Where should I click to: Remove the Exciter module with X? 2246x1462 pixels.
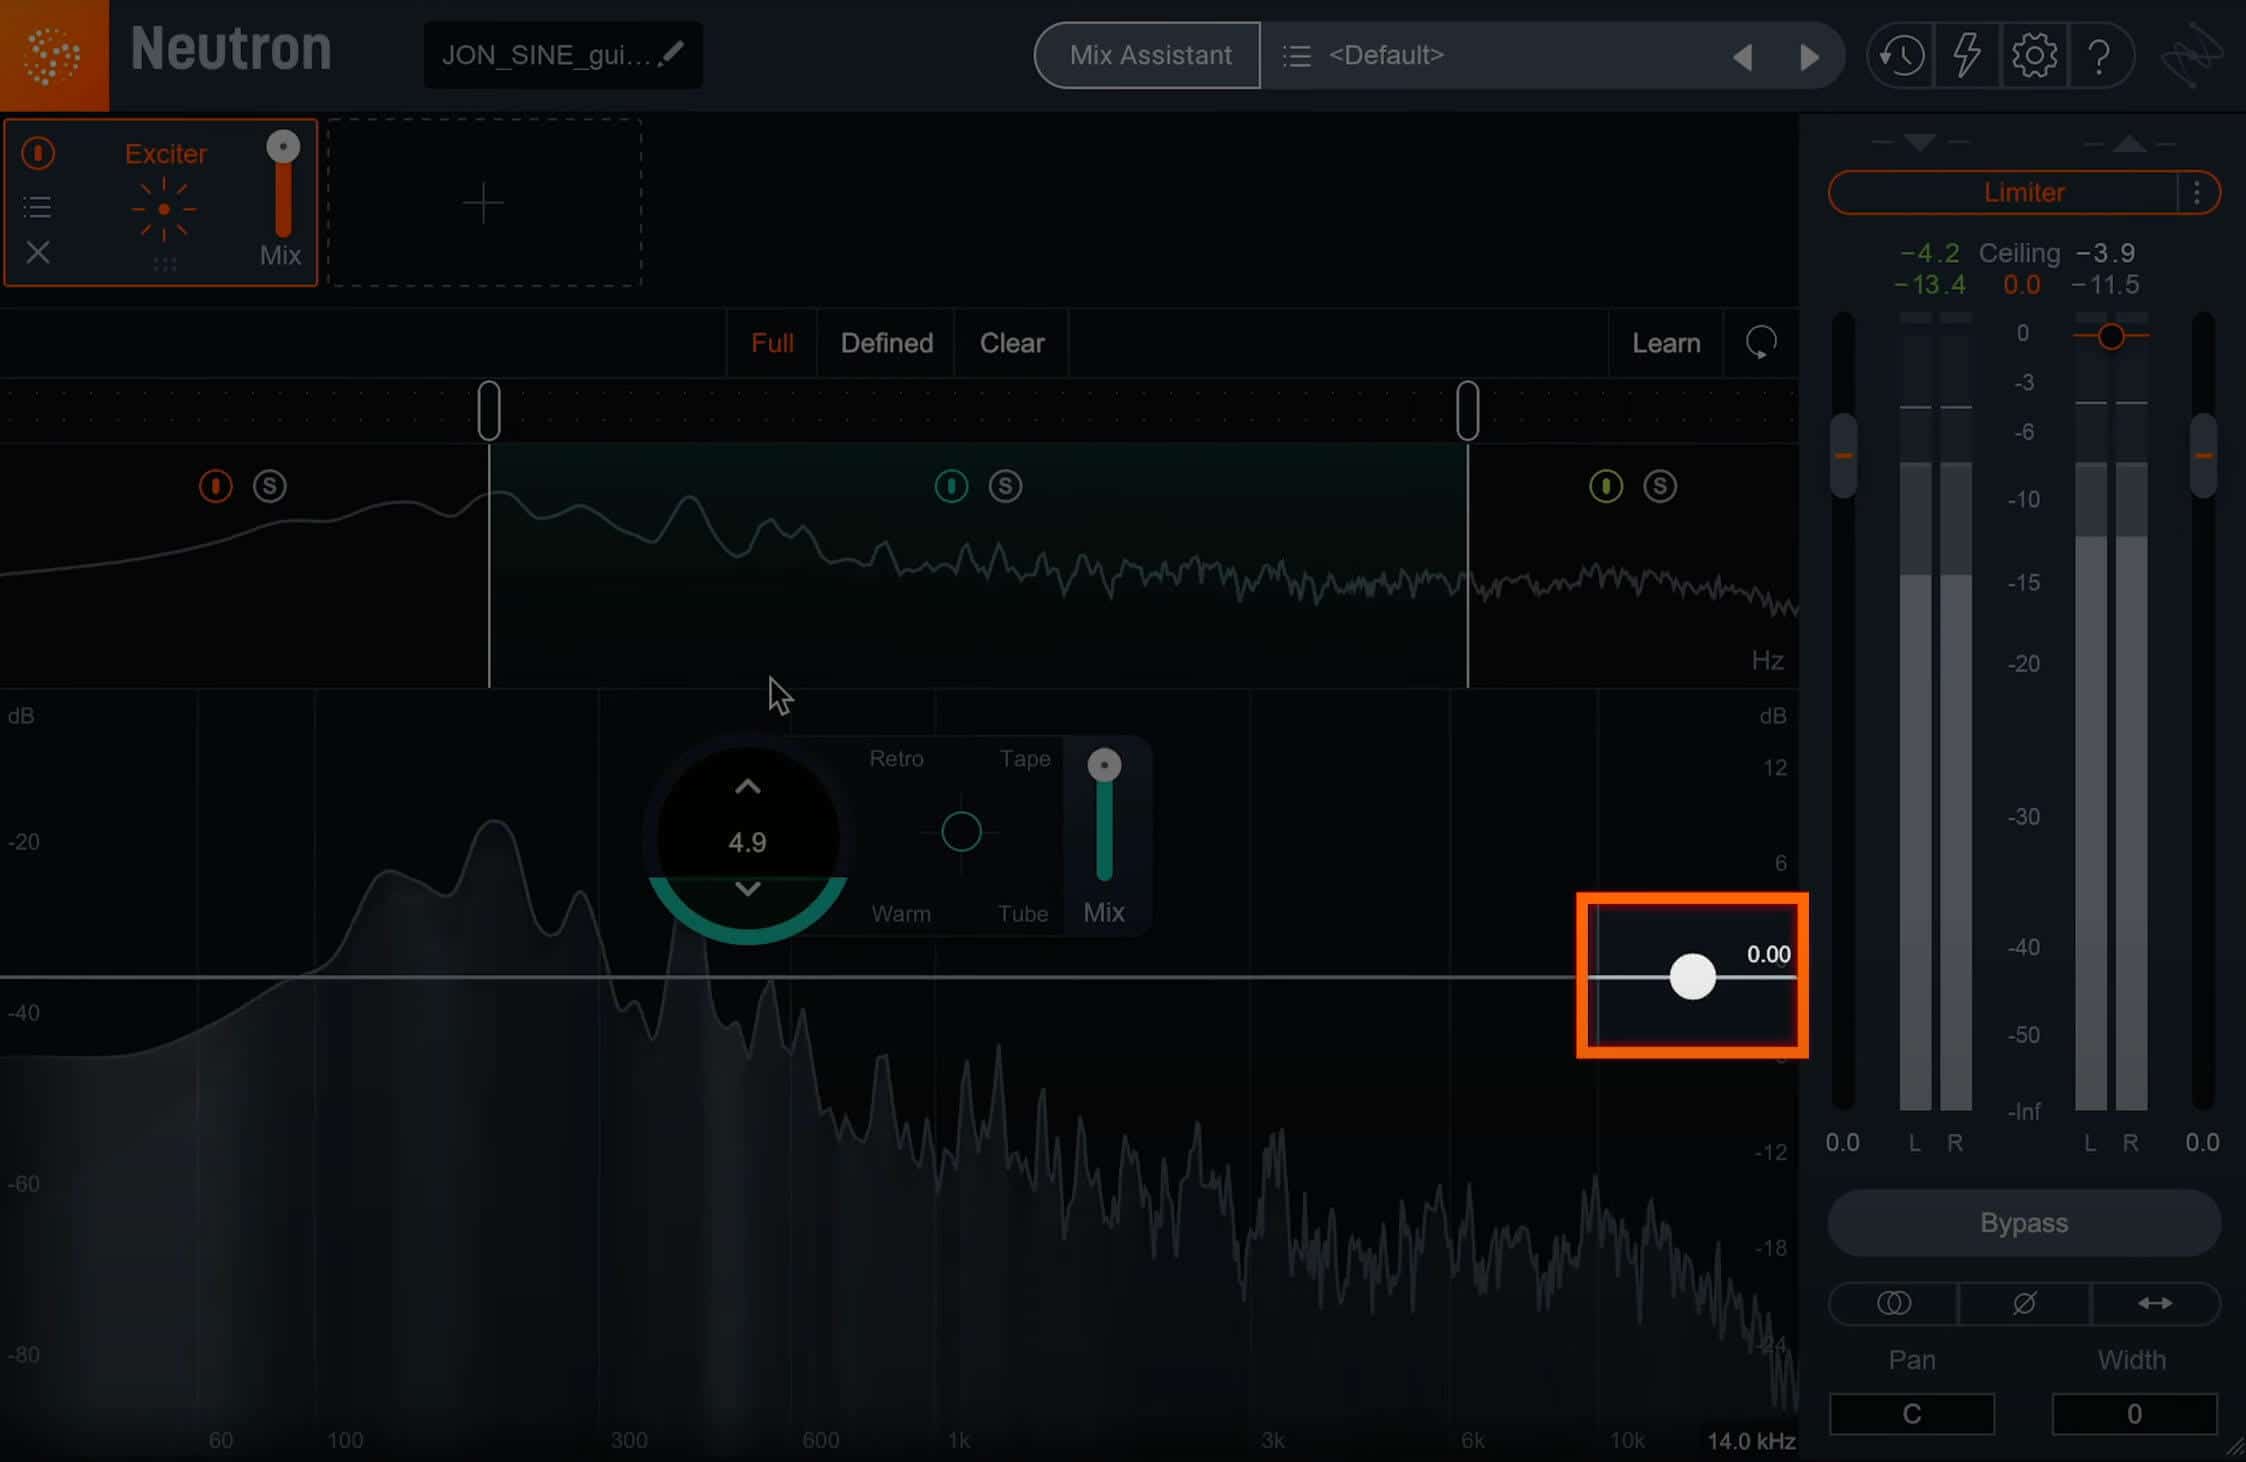coord(38,252)
